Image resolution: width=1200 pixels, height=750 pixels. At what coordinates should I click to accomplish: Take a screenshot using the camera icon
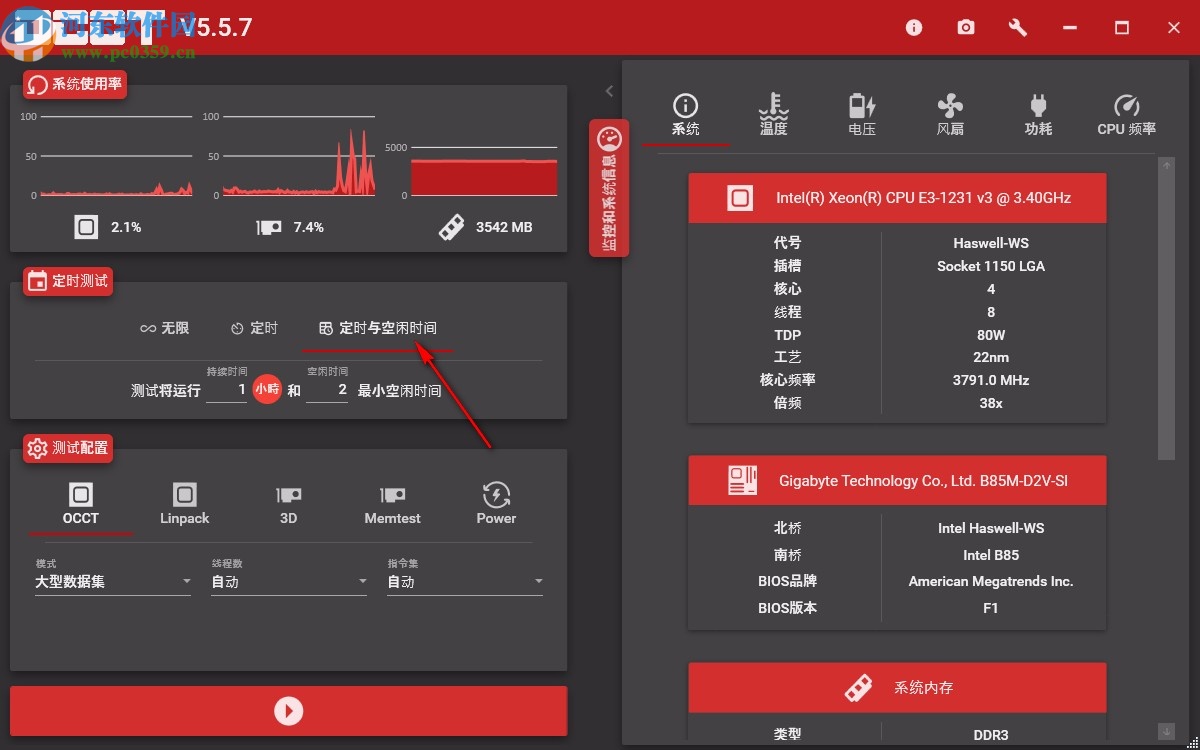(965, 27)
